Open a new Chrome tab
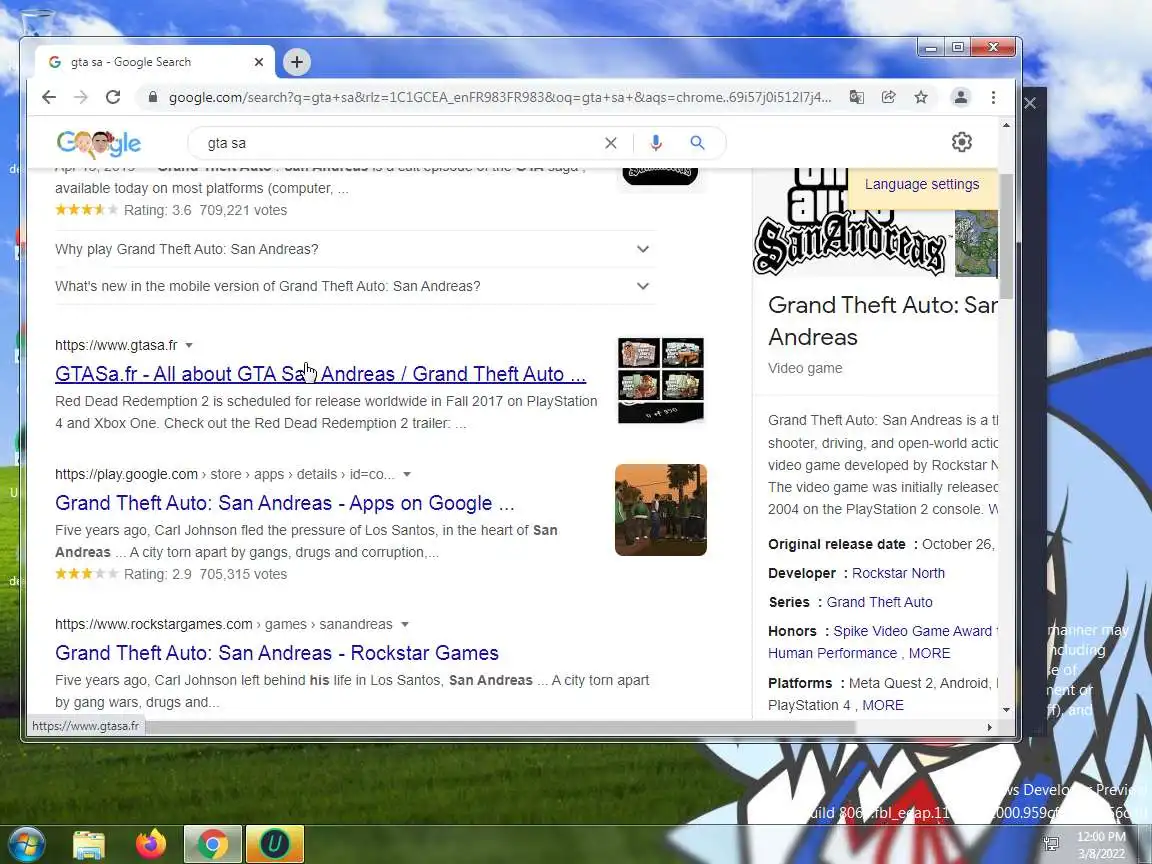Screen dimensions: 1152x864 tap(297, 62)
